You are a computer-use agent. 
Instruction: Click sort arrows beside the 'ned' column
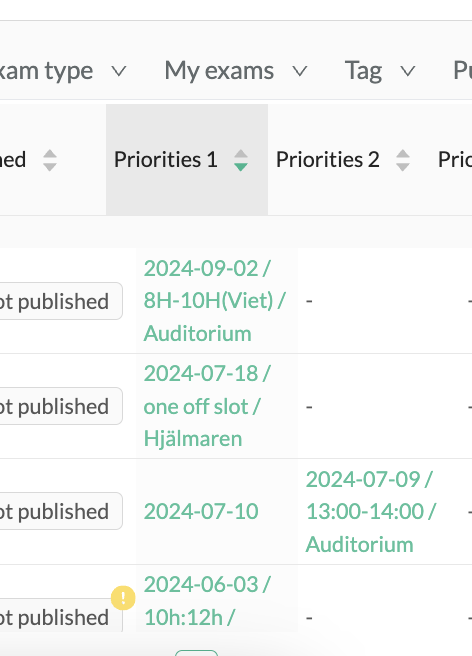(50, 160)
